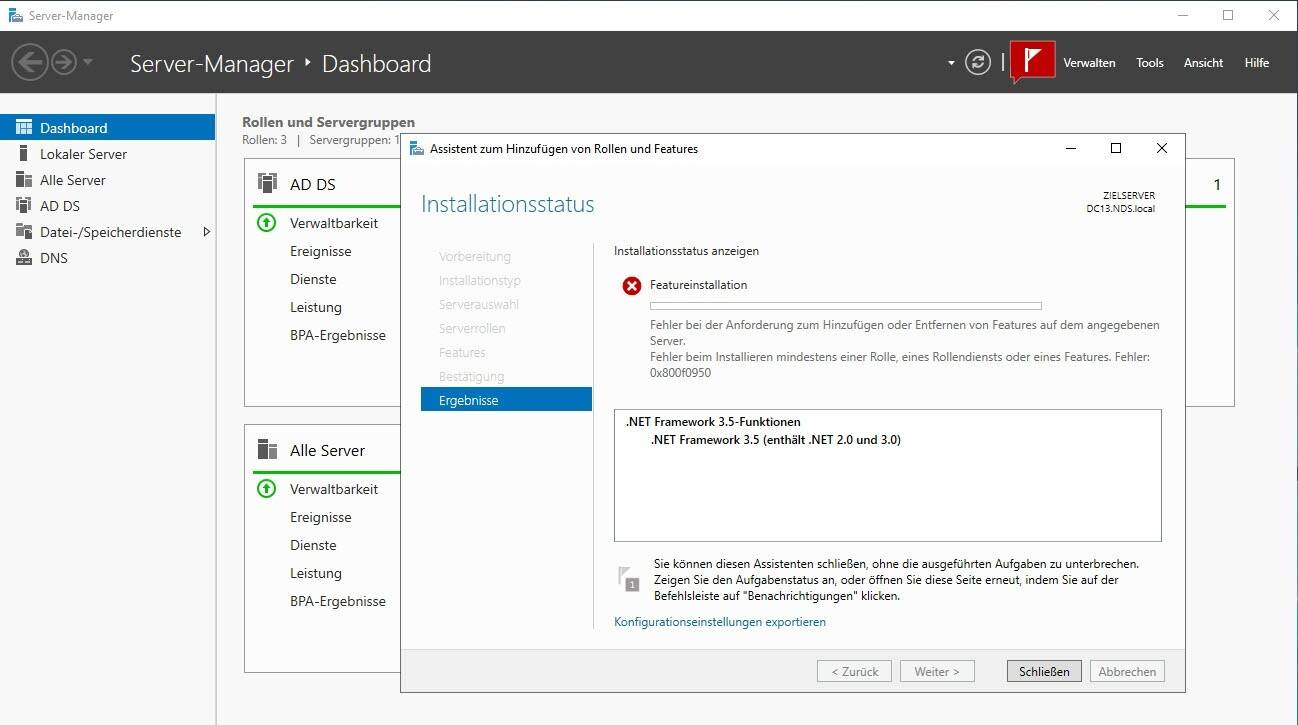Click the green Verwaltbarkeit status icon in AD DS

point(266,223)
